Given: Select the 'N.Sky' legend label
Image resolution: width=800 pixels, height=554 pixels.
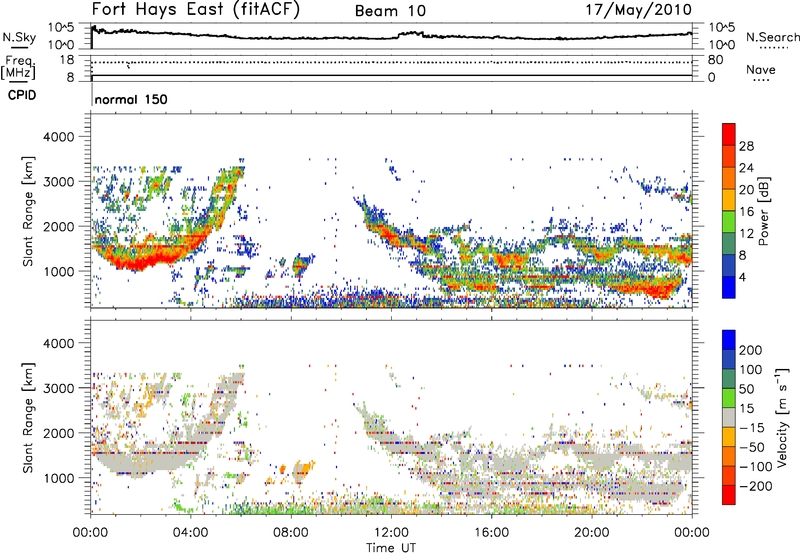Looking at the screenshot, I should (x=19, y=37).
